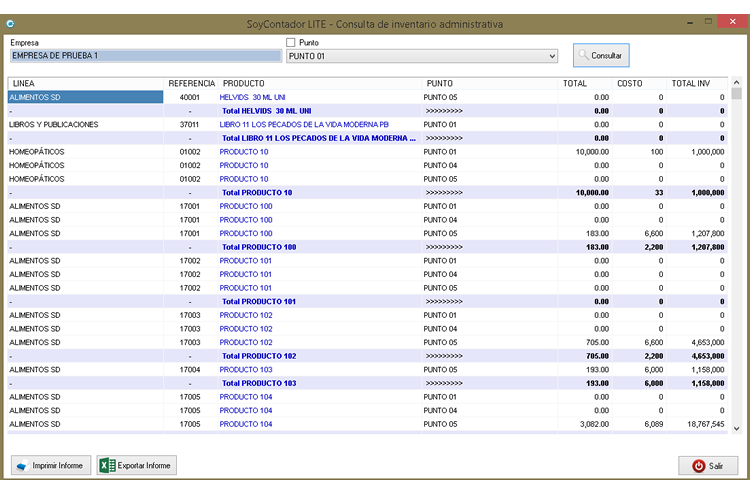
Task: Run the query with Consultar
Action: tap(601, 56)
